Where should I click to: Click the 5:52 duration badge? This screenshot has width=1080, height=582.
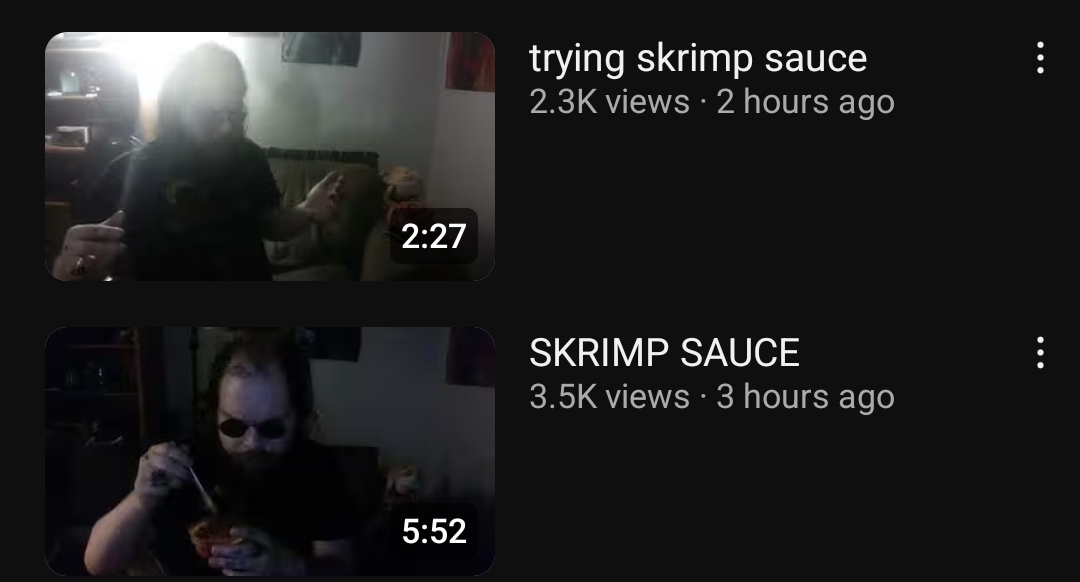click(x=434, y=531)
